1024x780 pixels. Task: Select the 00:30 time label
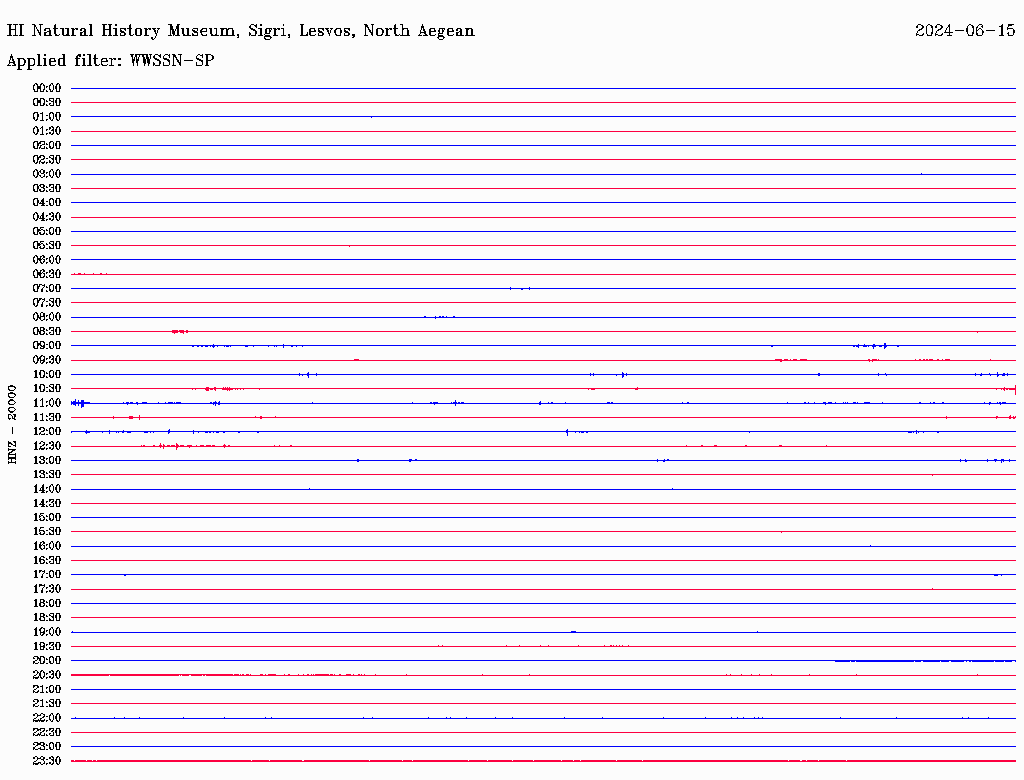coord(47,103)
